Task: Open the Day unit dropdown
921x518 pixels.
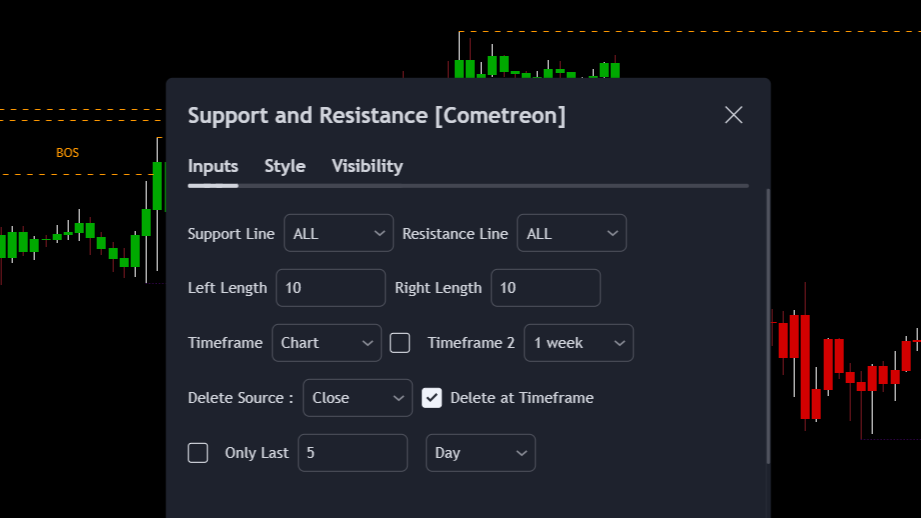Action: click(480, 453)
